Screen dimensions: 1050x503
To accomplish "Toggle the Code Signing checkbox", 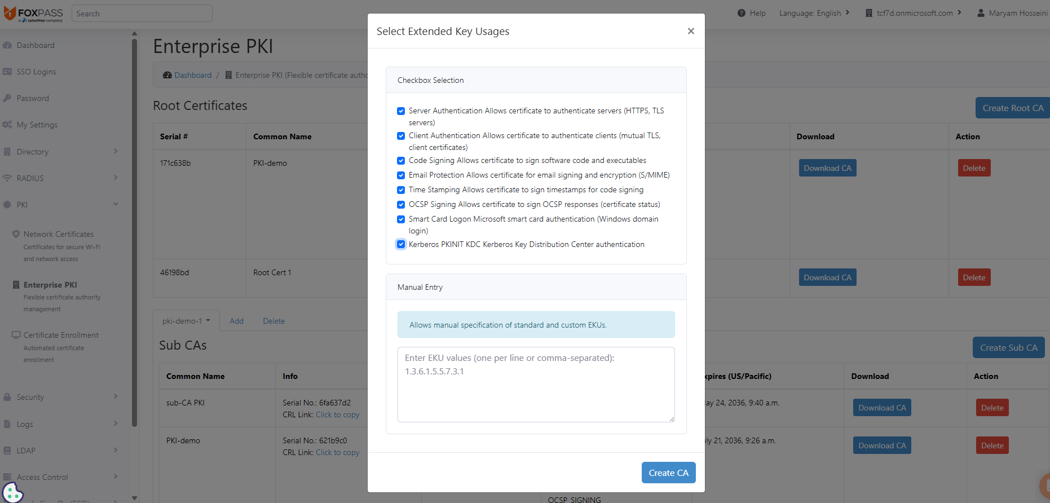I will [401, 161].
